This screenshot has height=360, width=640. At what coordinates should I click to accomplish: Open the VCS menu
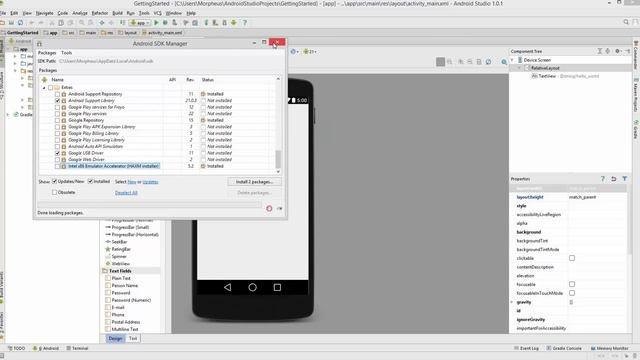click(158, 13)
